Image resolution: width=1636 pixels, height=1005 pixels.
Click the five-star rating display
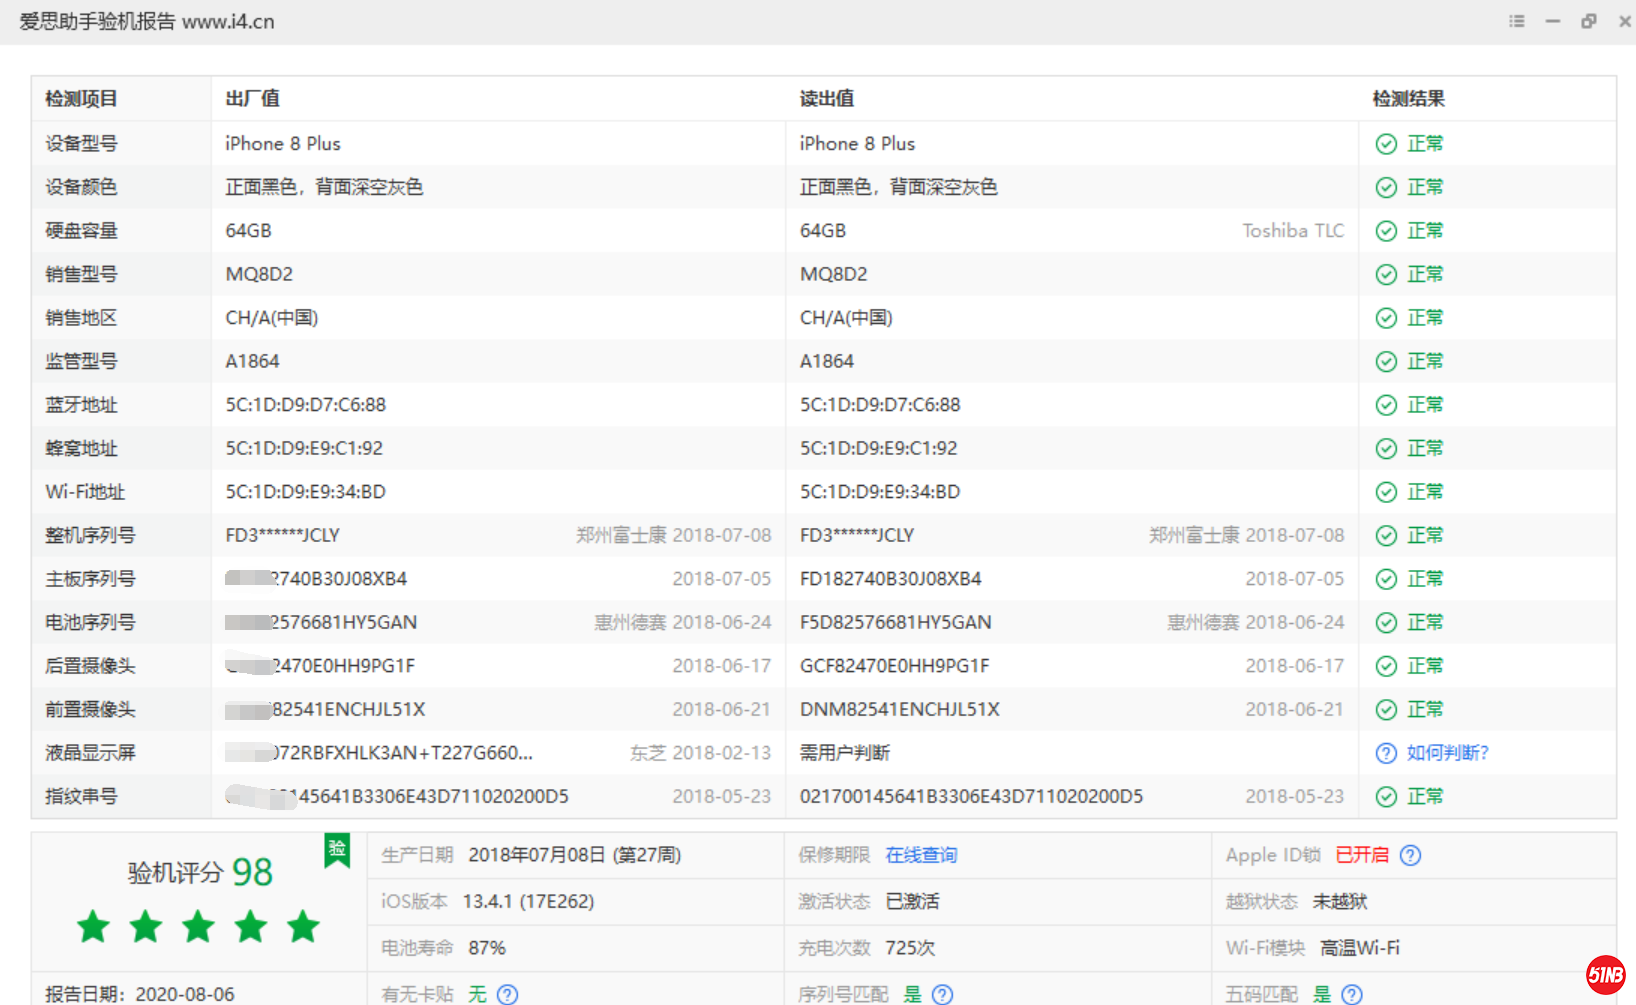tap(198, 927)
